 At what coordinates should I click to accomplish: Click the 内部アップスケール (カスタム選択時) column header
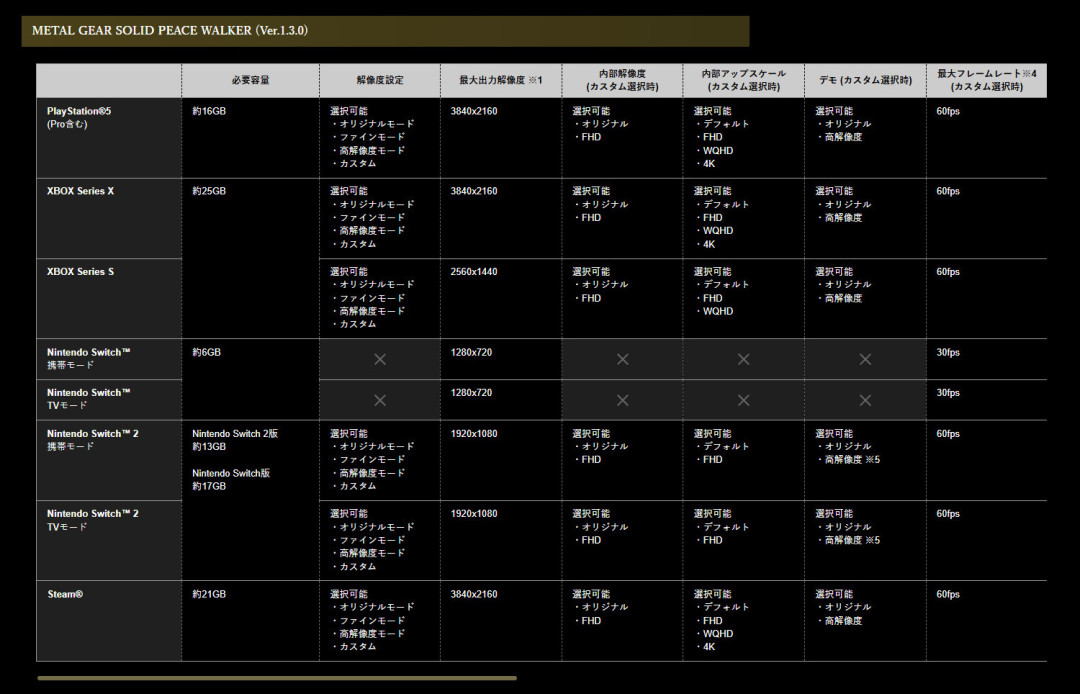coord(744,80)
